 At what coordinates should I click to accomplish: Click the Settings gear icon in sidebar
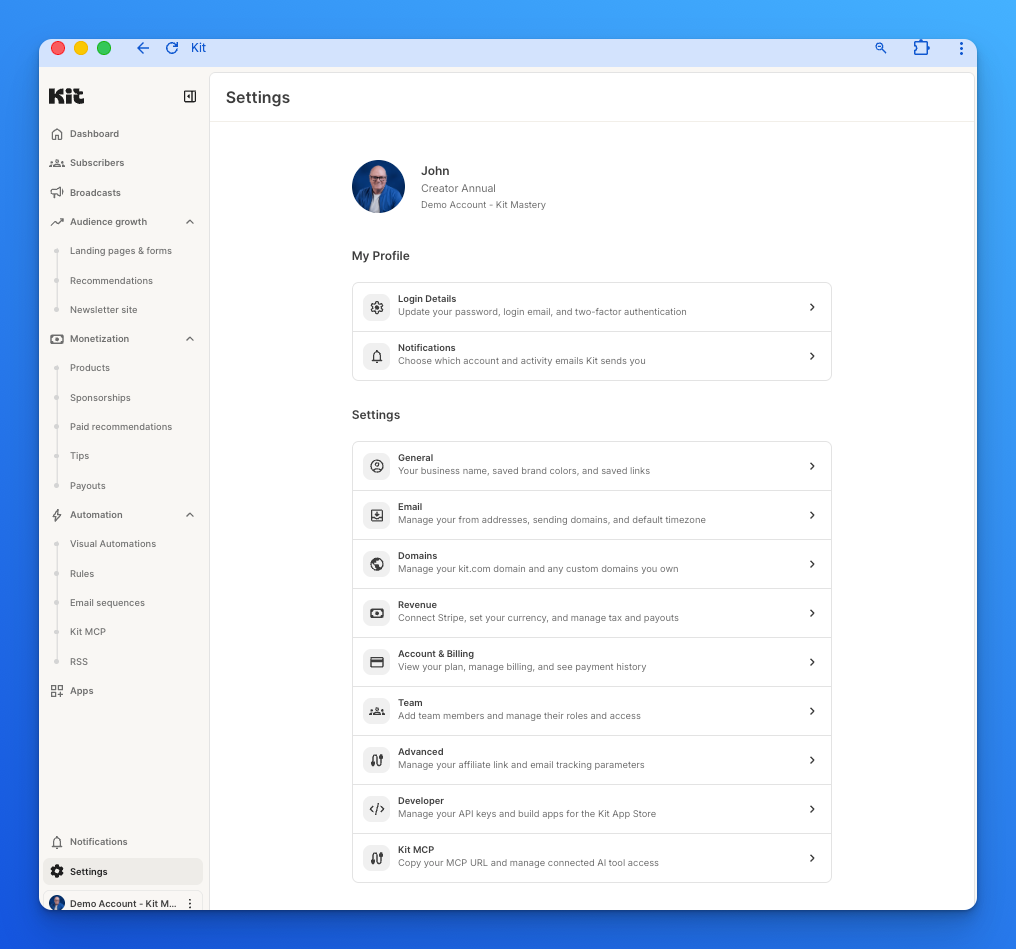pyautogui.click(x=57, y=871)
